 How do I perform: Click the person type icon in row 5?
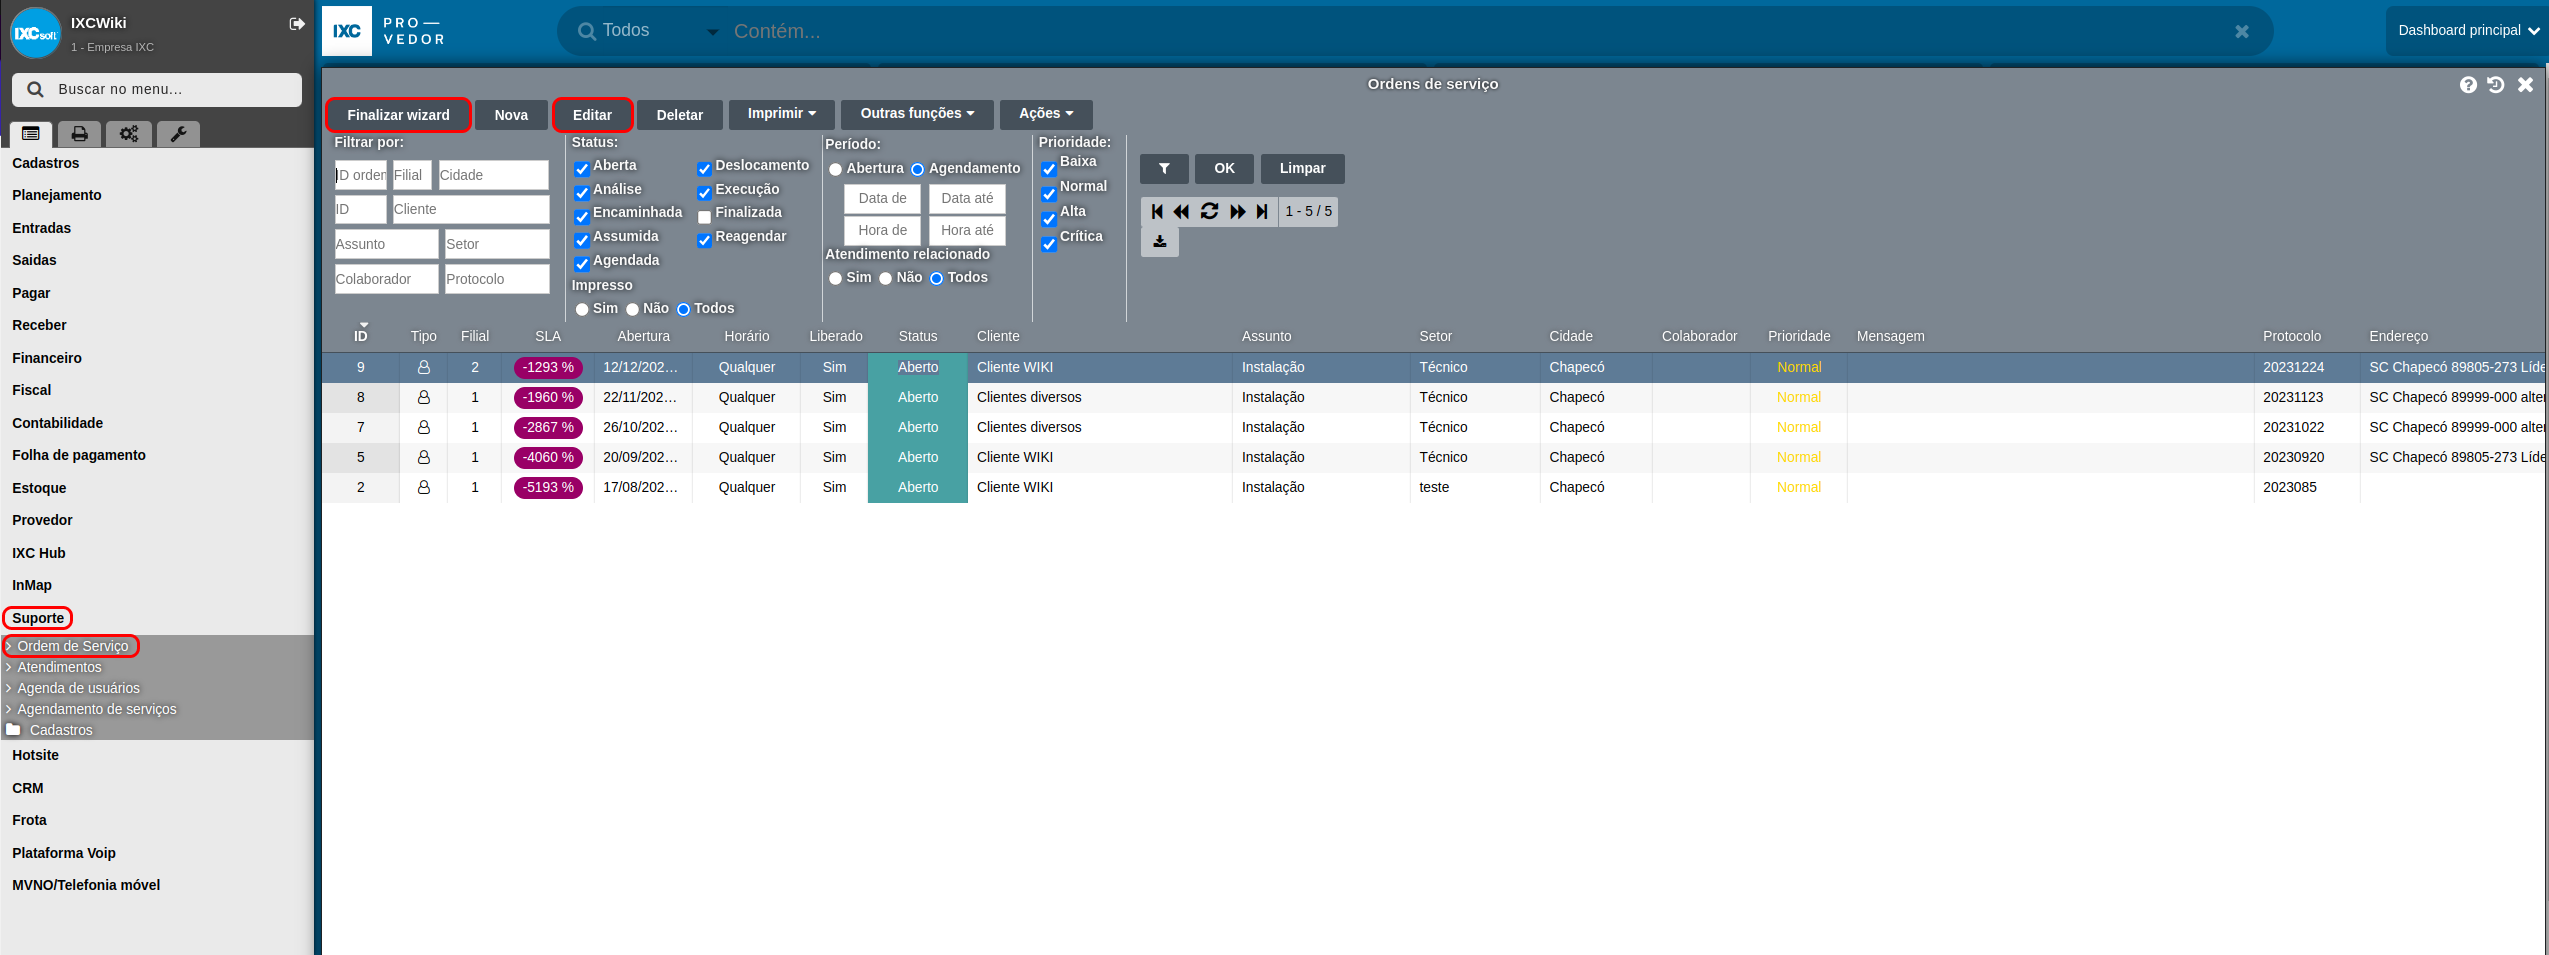(424, 457)
